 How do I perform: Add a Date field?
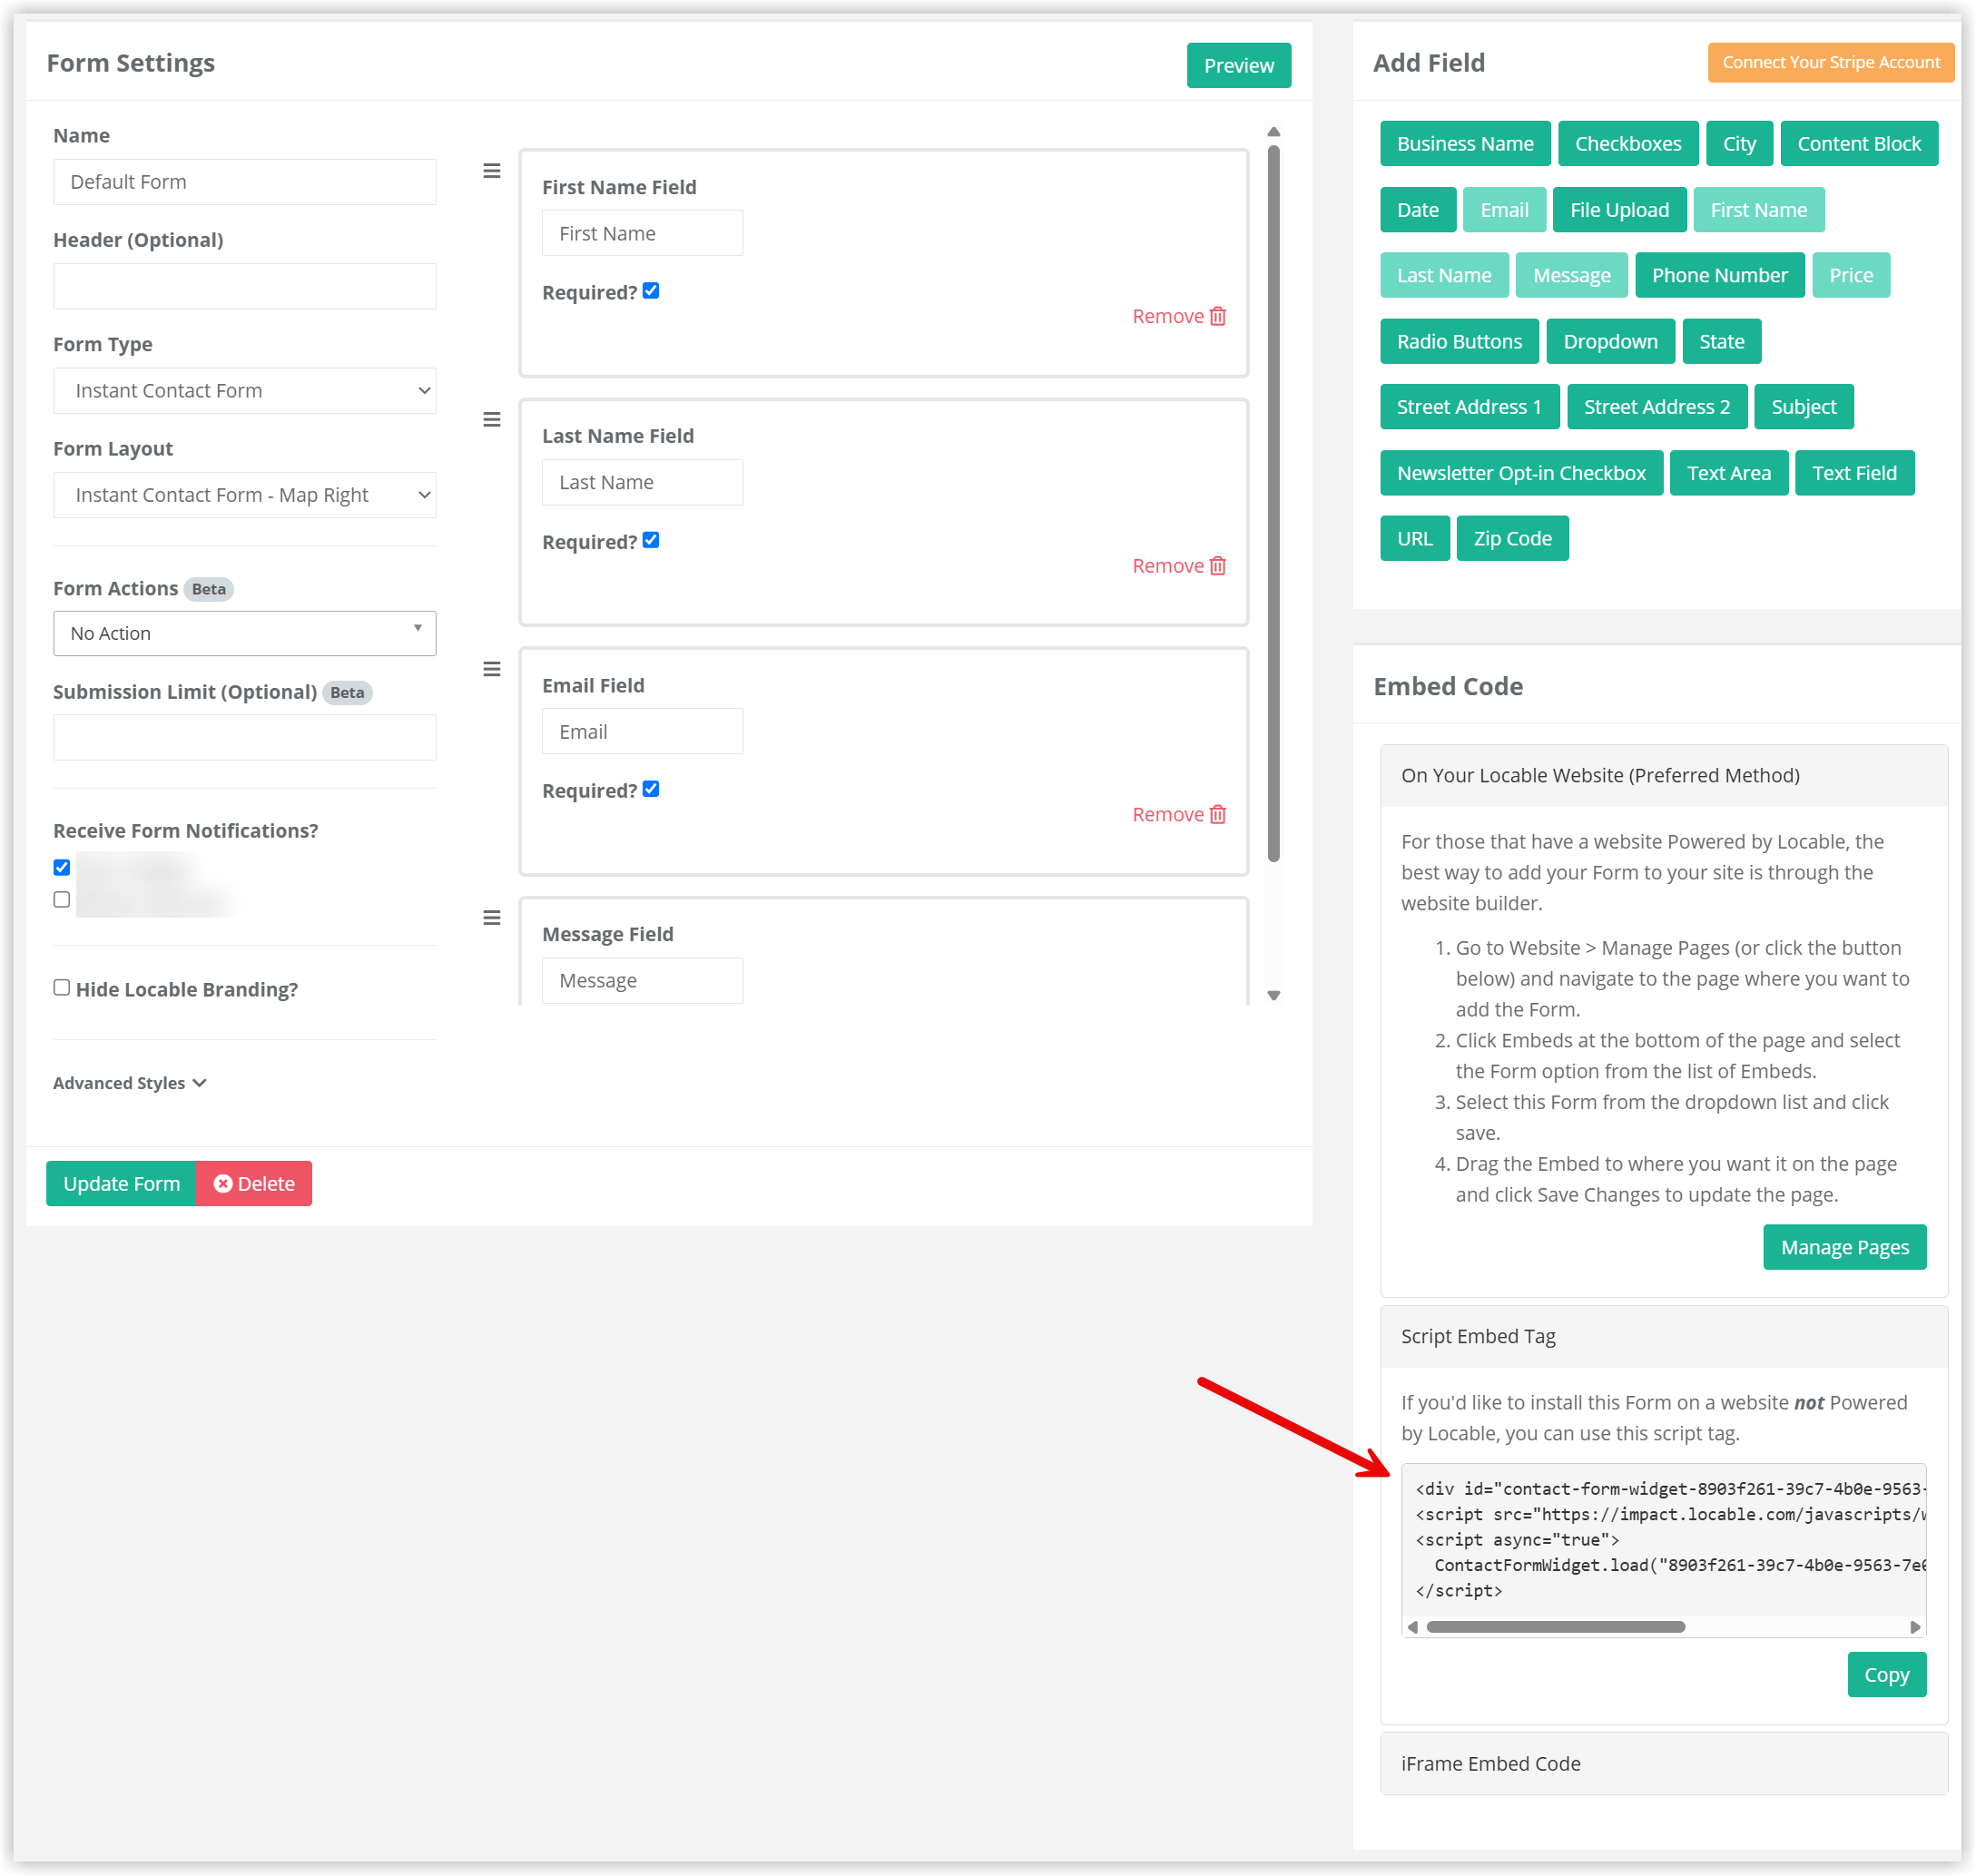tap(1418, 210)
